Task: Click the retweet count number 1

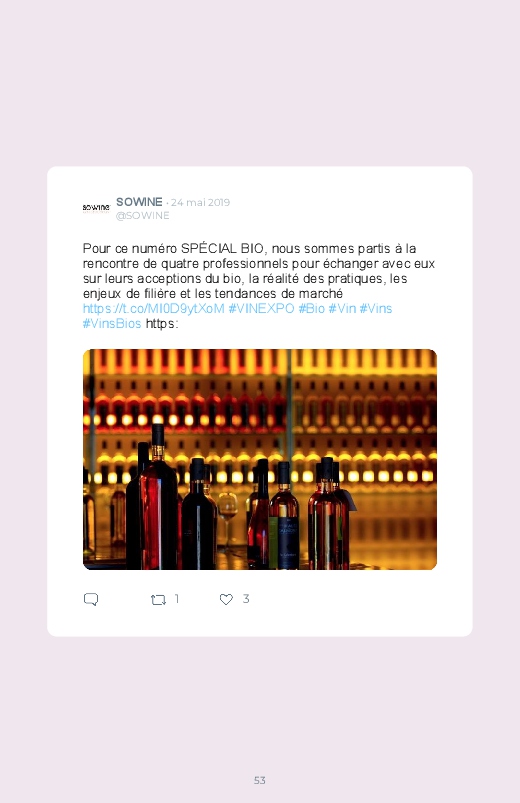Action: pos(177,599)
